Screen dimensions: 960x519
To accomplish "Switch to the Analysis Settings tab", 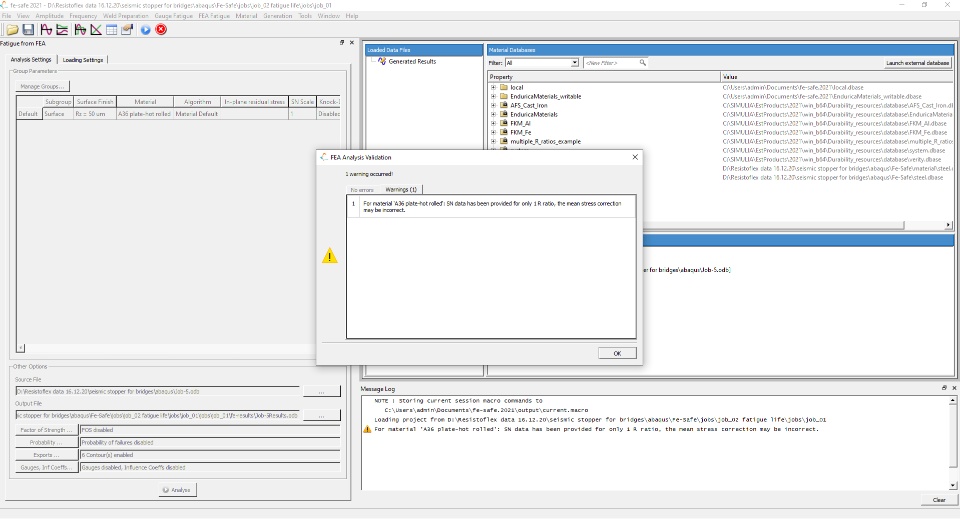I will [31, 59].
